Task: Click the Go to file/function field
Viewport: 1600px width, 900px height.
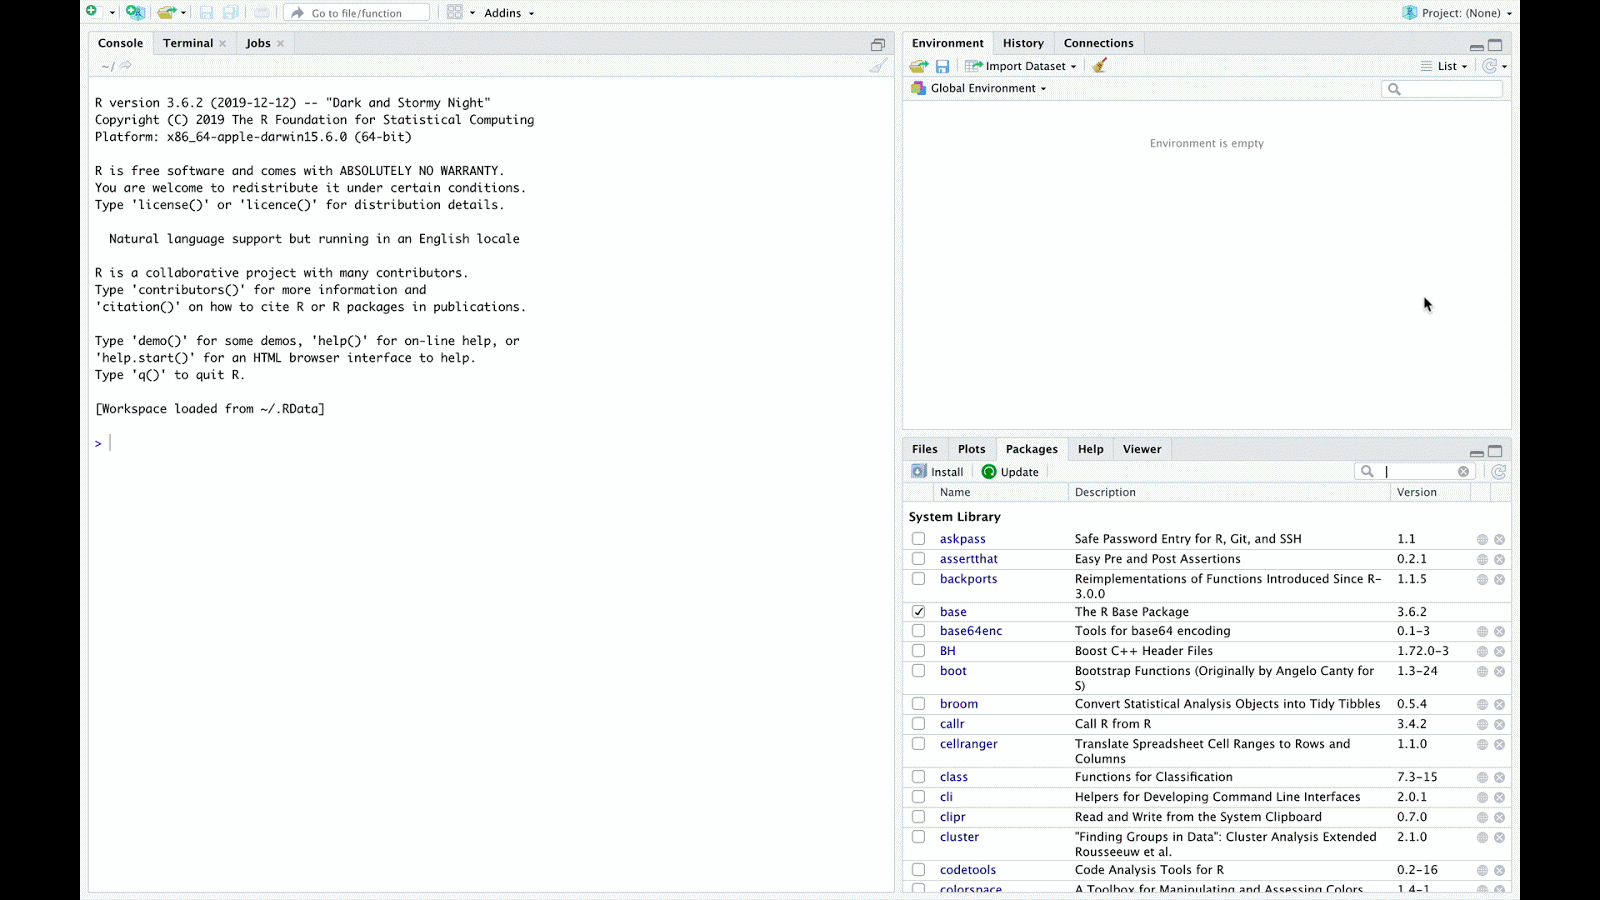Action: [x=357, y=13]
